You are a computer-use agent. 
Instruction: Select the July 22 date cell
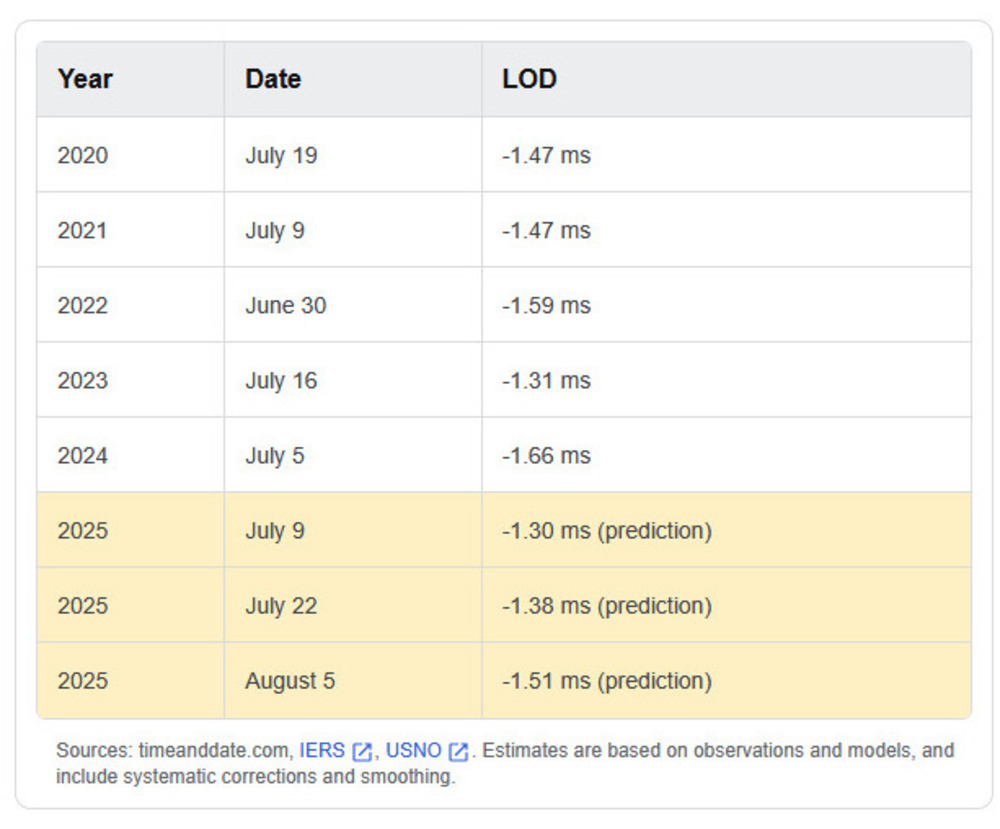[x=281, y=605]
